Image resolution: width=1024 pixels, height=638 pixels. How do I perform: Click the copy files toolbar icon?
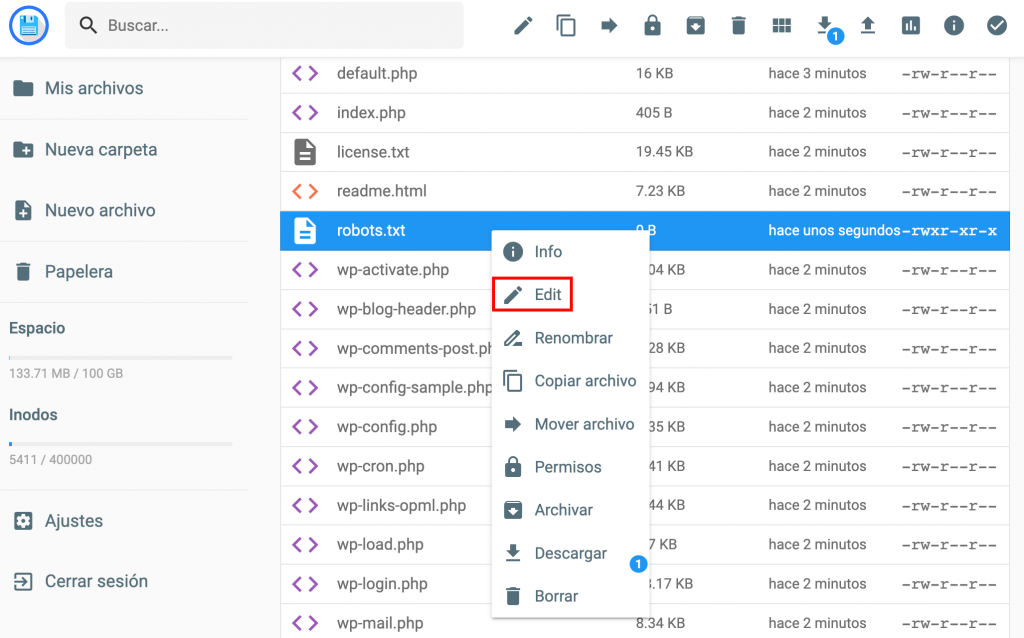pyautogui.click(x=566, y=25)
